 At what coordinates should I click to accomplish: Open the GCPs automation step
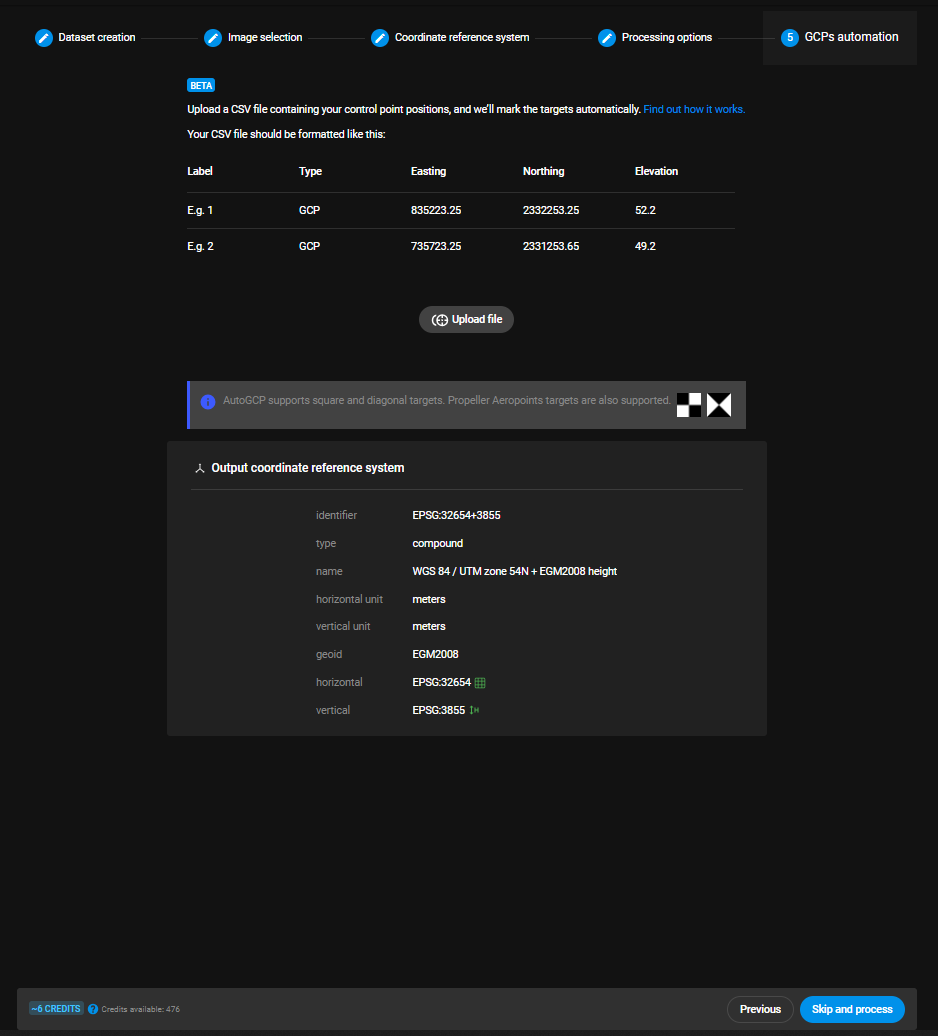pyautogui.click(x=839, y=37)
